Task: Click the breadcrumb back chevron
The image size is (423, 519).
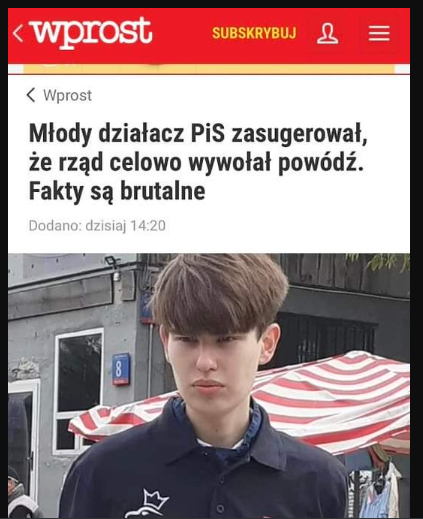Action: coord(31,95)
